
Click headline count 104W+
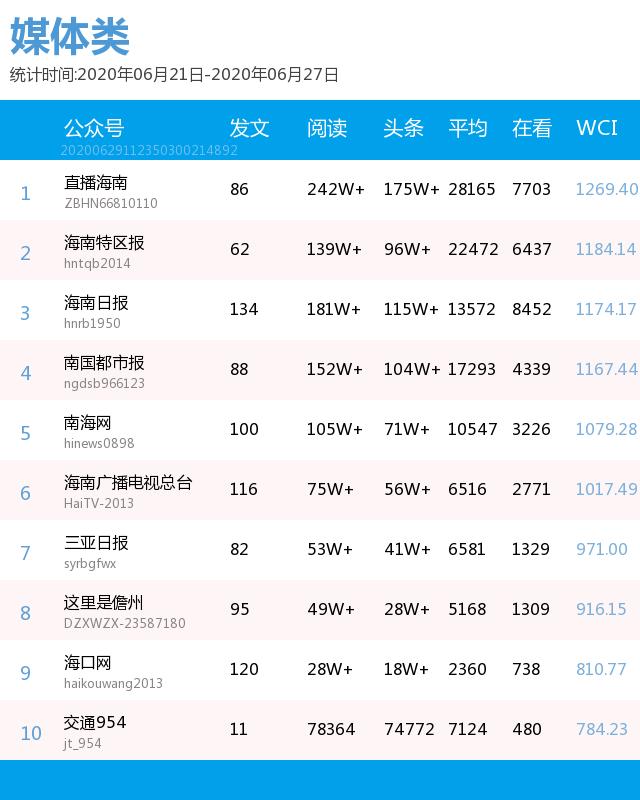(x=412, y=369)
